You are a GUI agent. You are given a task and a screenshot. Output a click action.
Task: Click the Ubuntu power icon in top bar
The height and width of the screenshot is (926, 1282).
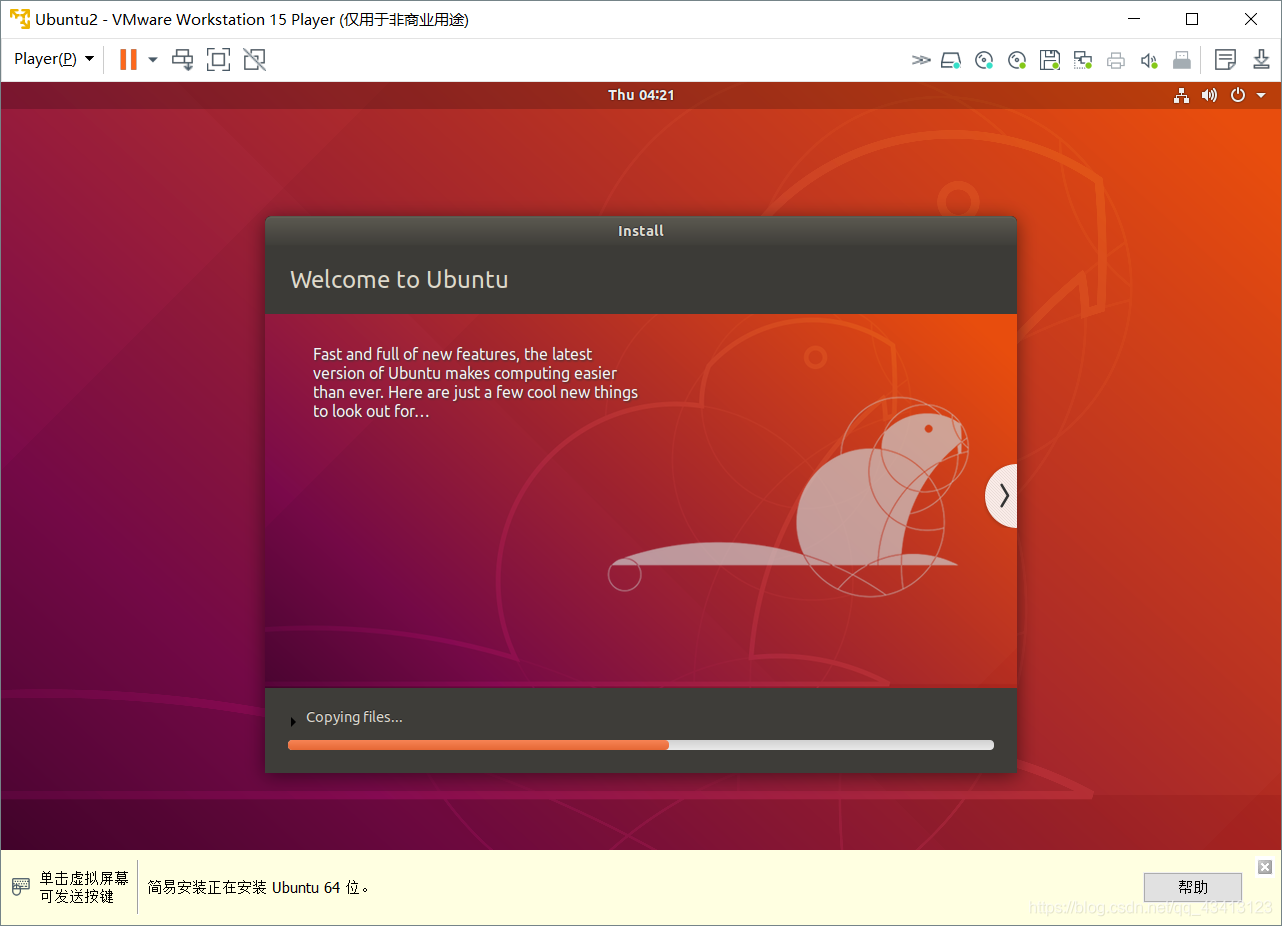click(x=1238, y=95)
